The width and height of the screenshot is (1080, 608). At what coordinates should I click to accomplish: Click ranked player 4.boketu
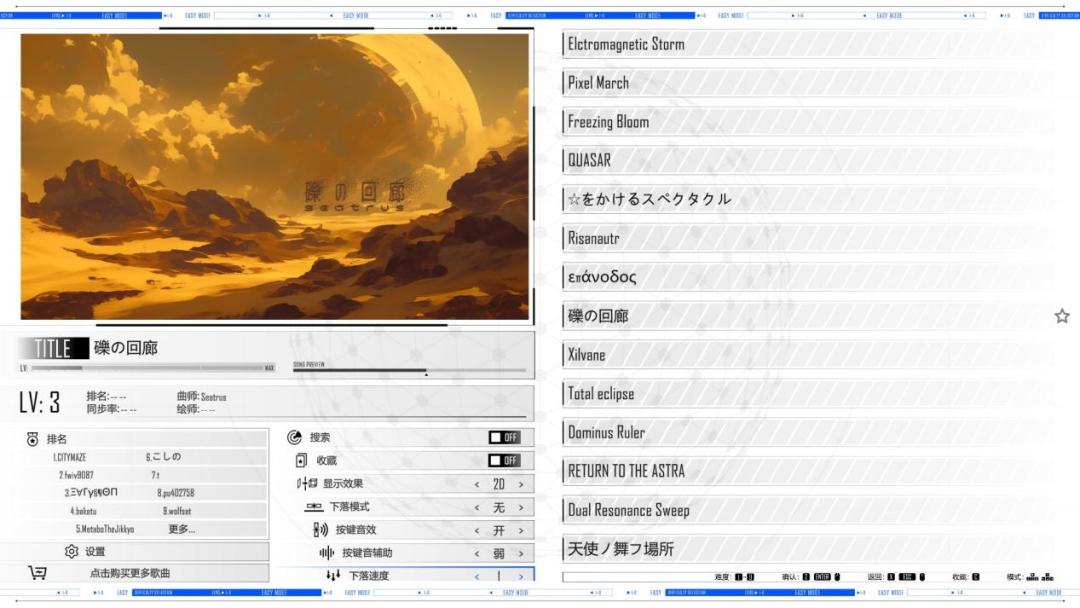coord(83,511)
